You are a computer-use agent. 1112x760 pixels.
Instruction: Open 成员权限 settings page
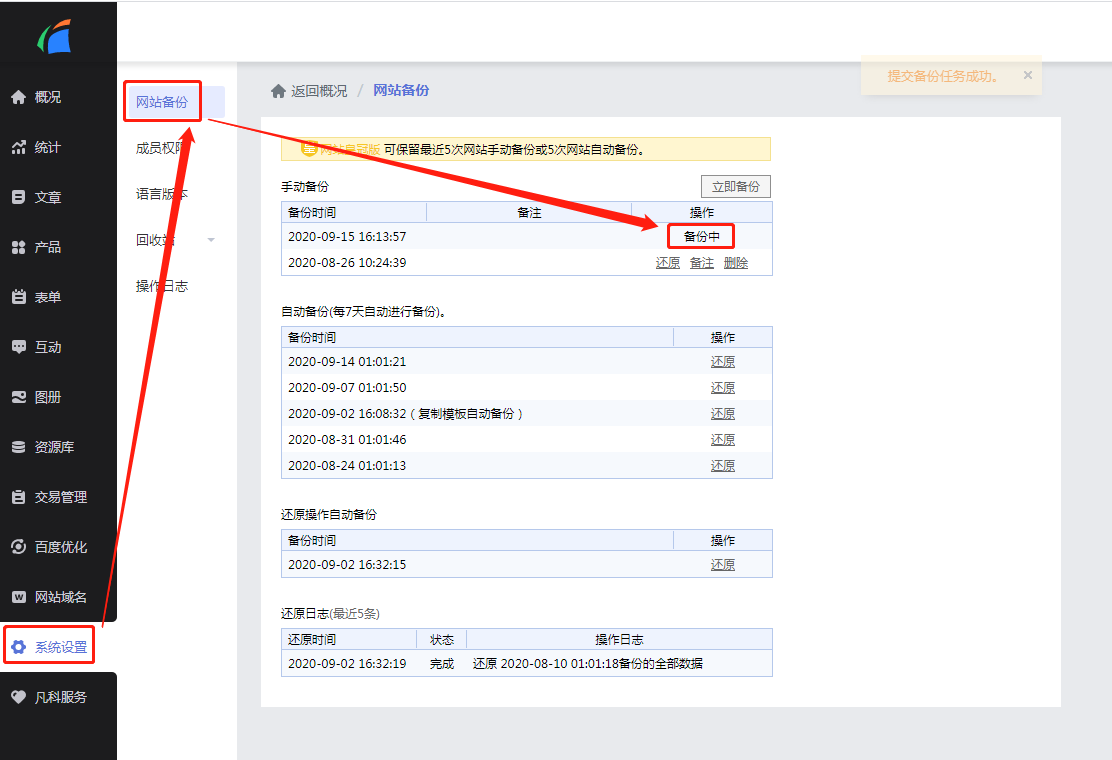(162, 148)
